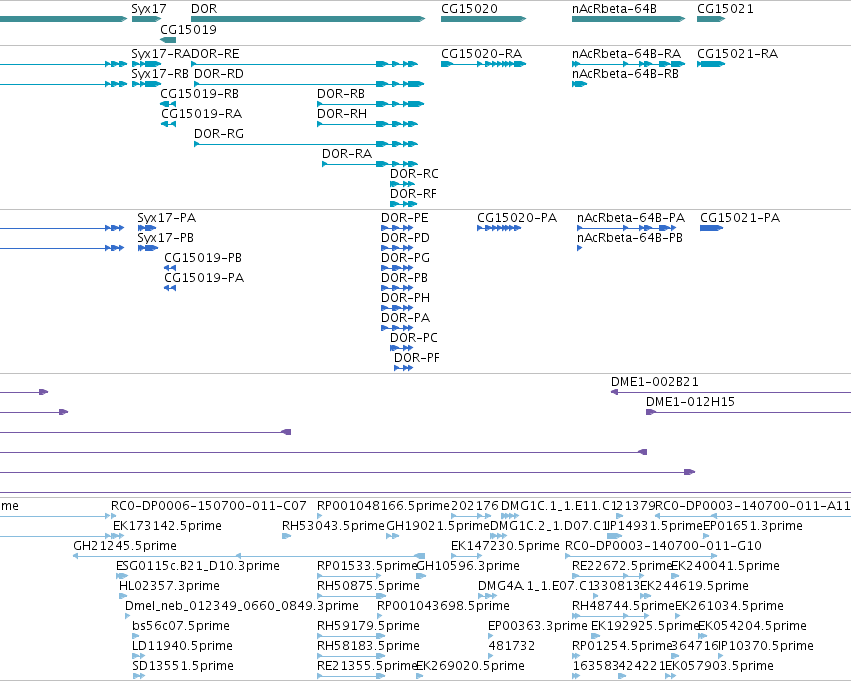Select protein DOR-PC

402,348
